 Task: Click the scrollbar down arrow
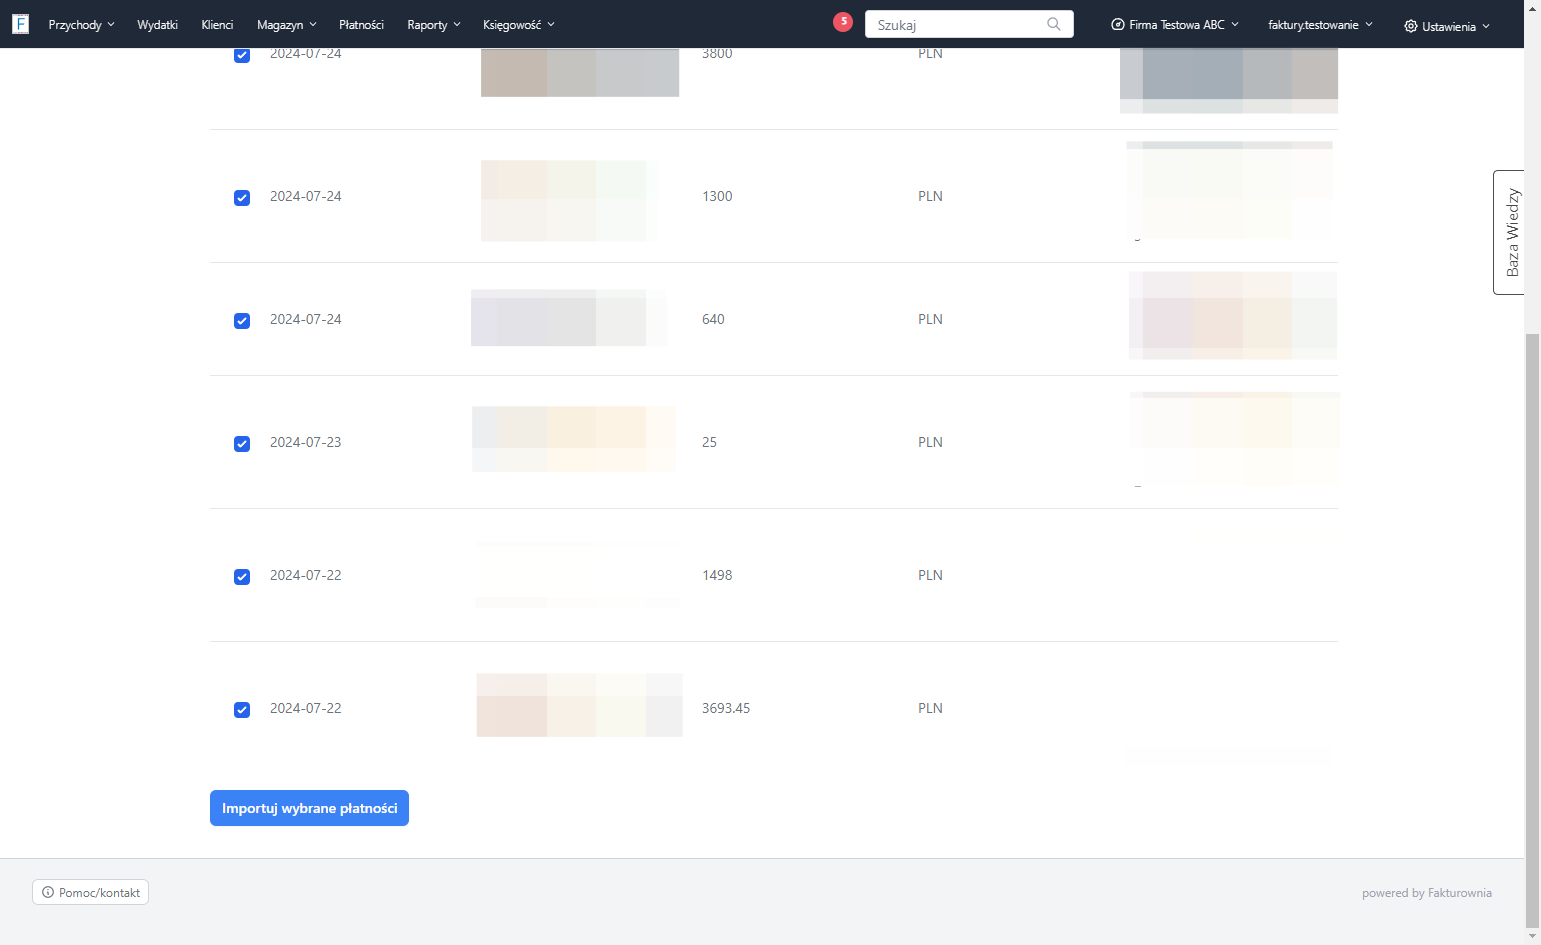pyautogui.click(x=1532, y=937)
